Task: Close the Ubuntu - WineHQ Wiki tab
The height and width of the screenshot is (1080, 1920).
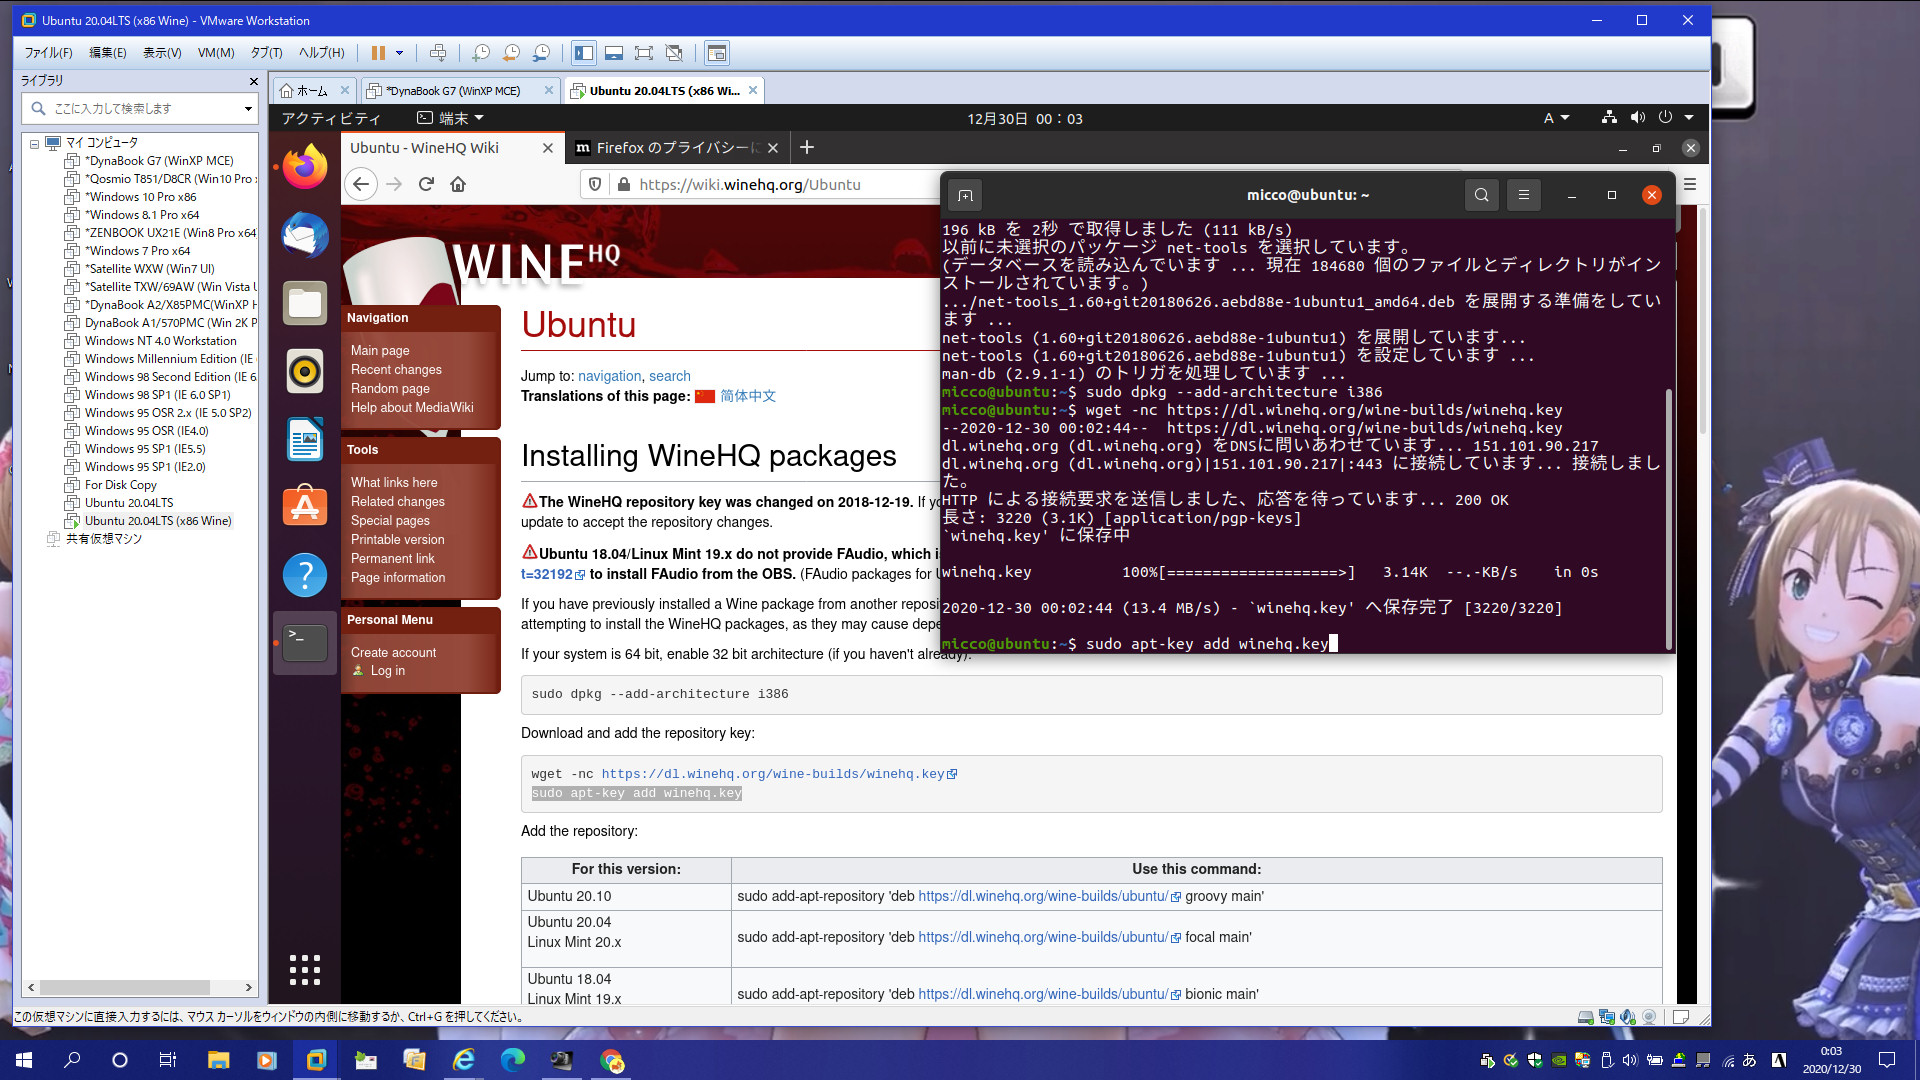Action: tap(548, 148)
